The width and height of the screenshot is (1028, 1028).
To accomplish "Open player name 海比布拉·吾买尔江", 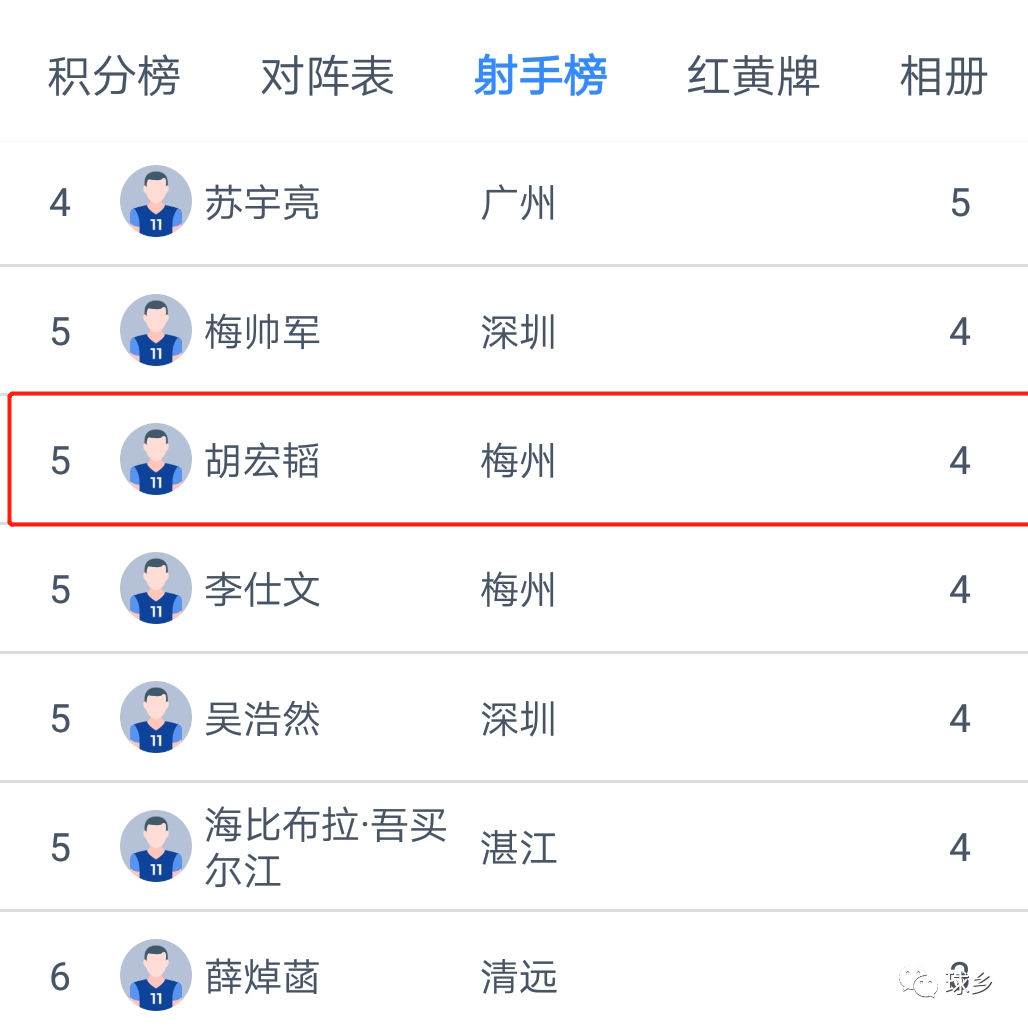I will (325, 847).
